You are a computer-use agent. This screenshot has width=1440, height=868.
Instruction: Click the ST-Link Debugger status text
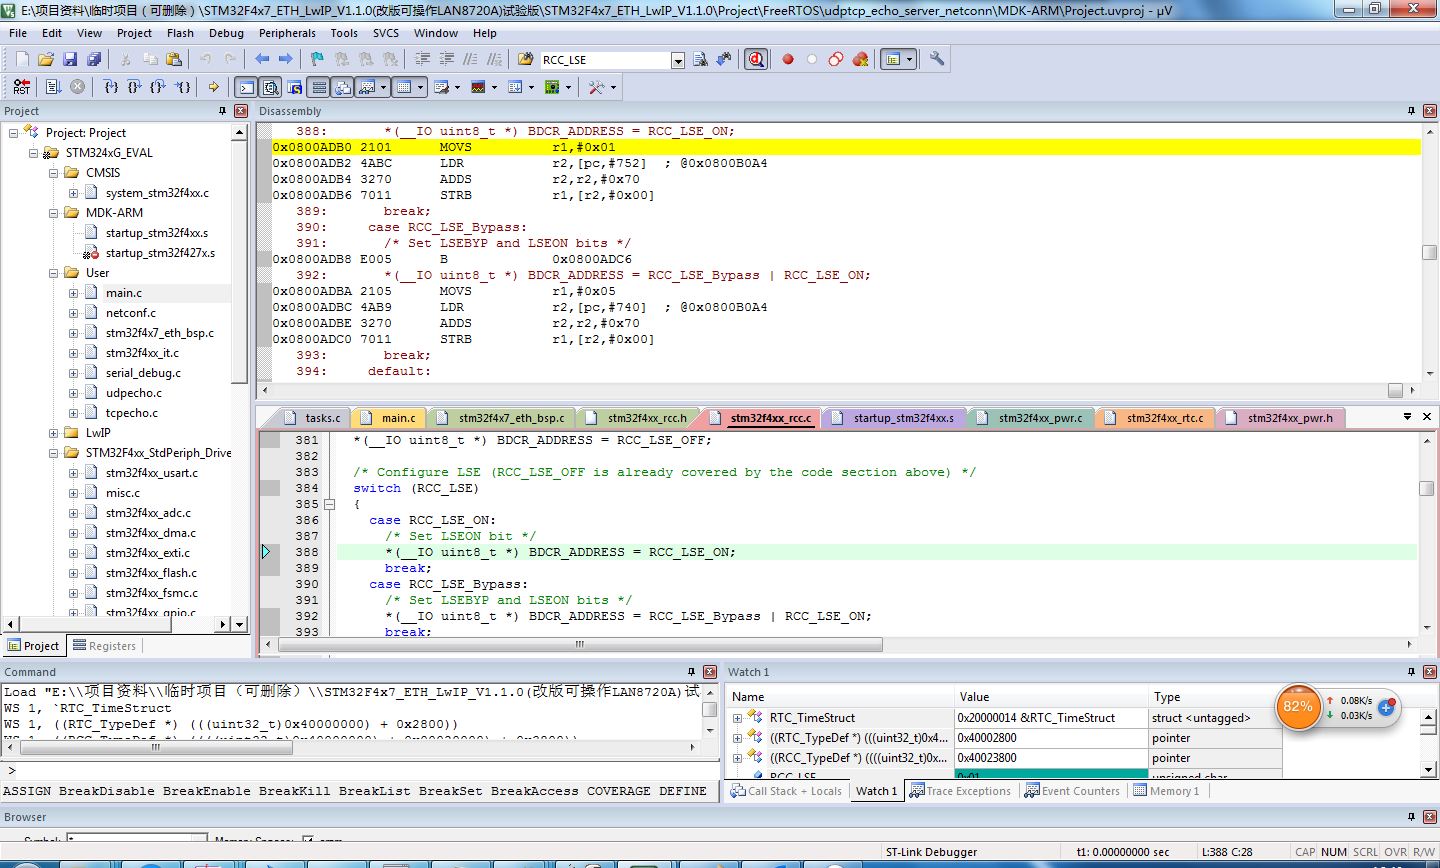(931, 852)
